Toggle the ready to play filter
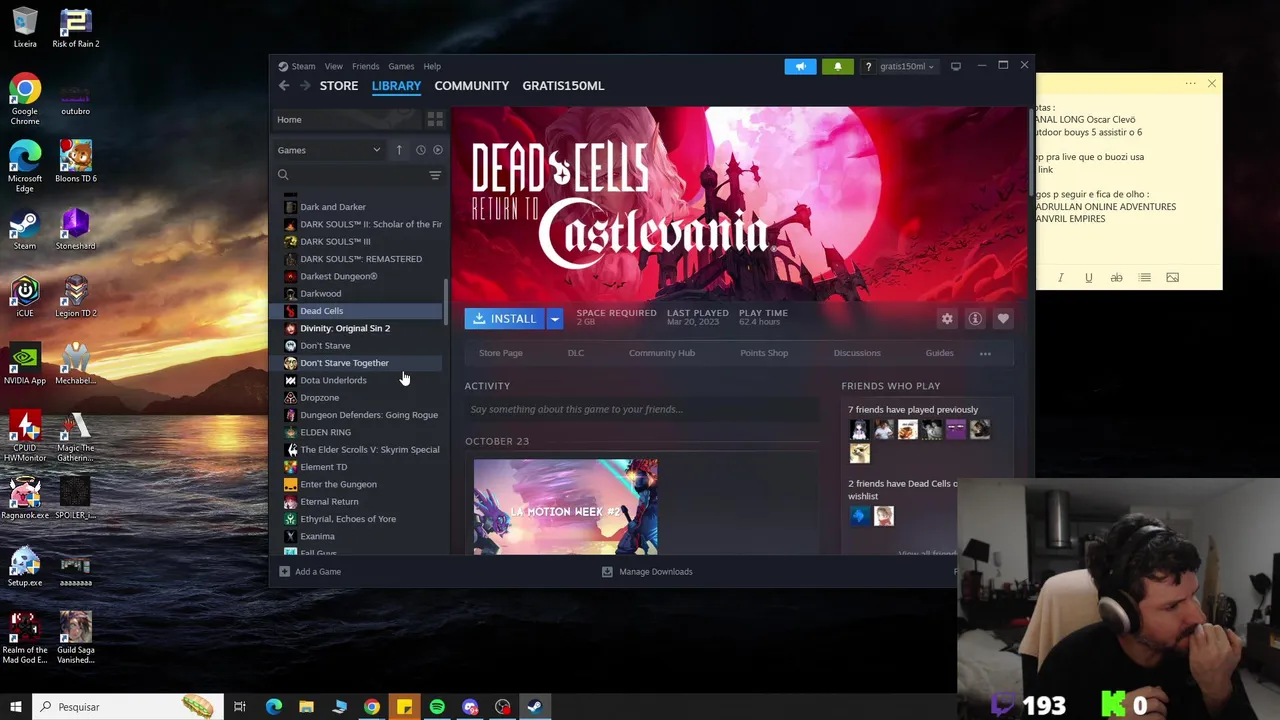This screenshot has width=1280, height=720. point(437,150)
